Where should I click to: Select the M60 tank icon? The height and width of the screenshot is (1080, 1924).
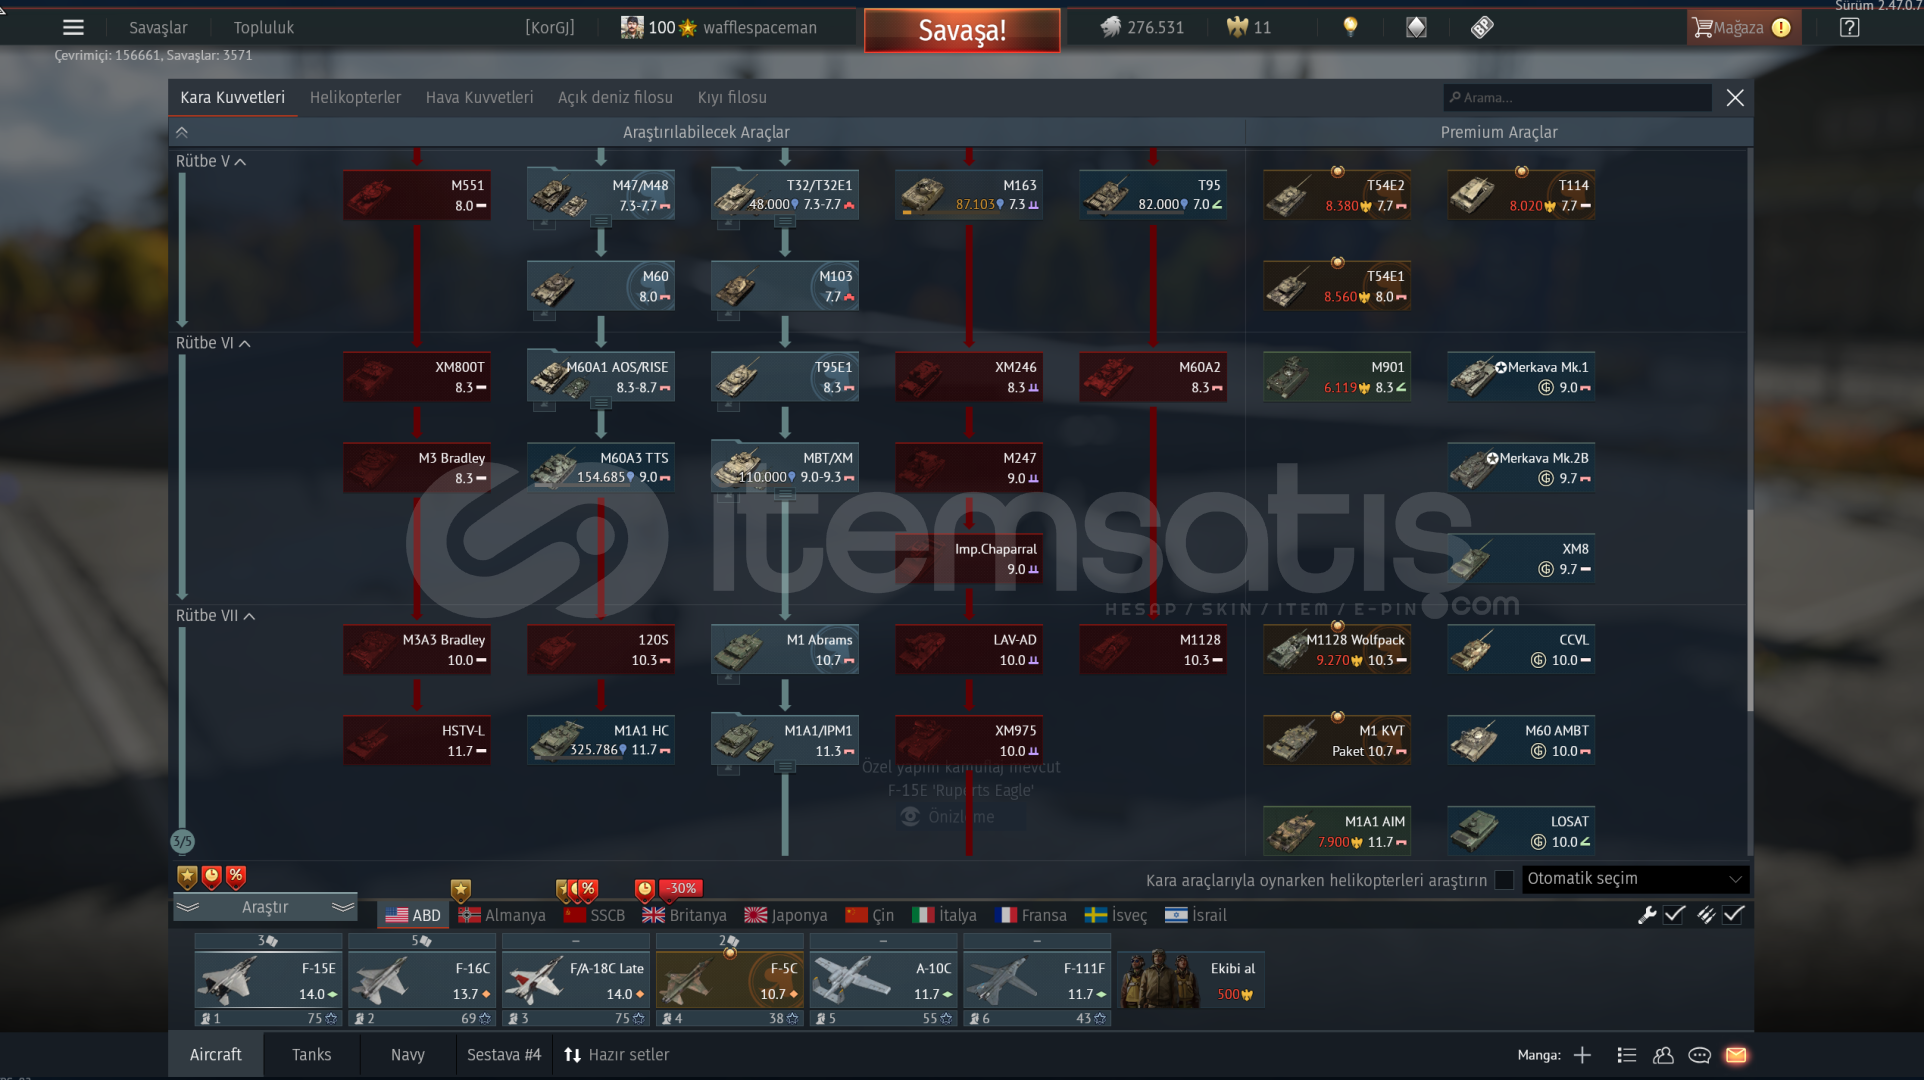pyautogui.click(x=553, y=287)
